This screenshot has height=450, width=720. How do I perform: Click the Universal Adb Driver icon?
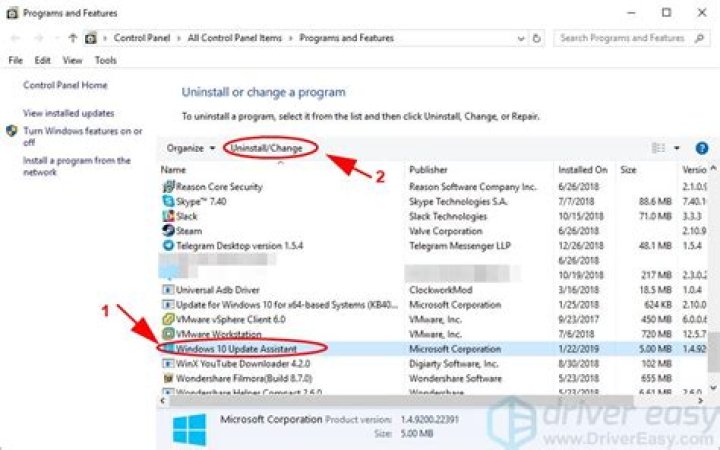(x=169, y=290)
